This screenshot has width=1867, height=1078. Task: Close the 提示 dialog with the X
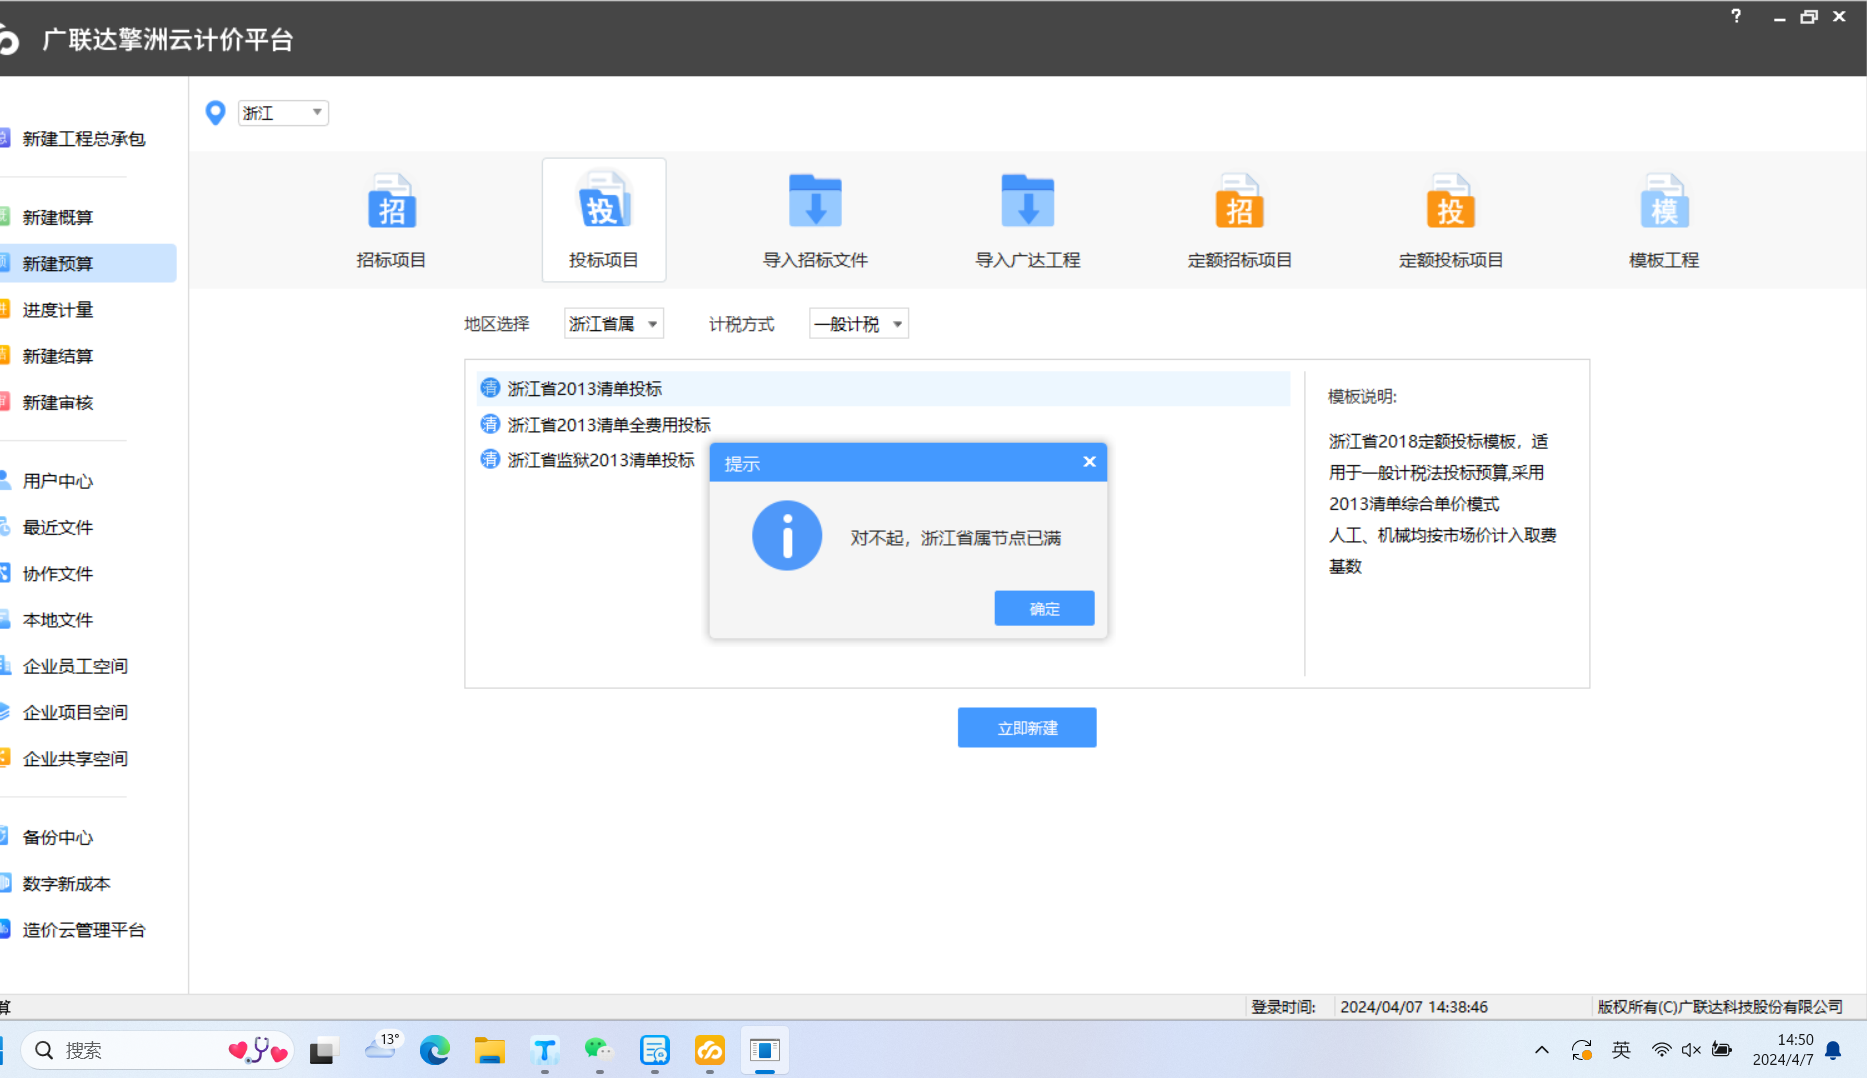[1089, 462]
